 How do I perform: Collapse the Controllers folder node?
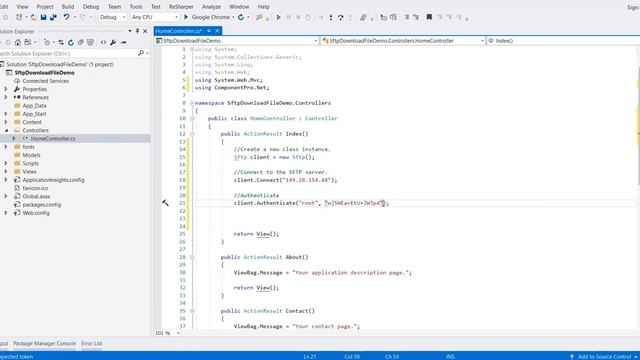pos(6,130)
